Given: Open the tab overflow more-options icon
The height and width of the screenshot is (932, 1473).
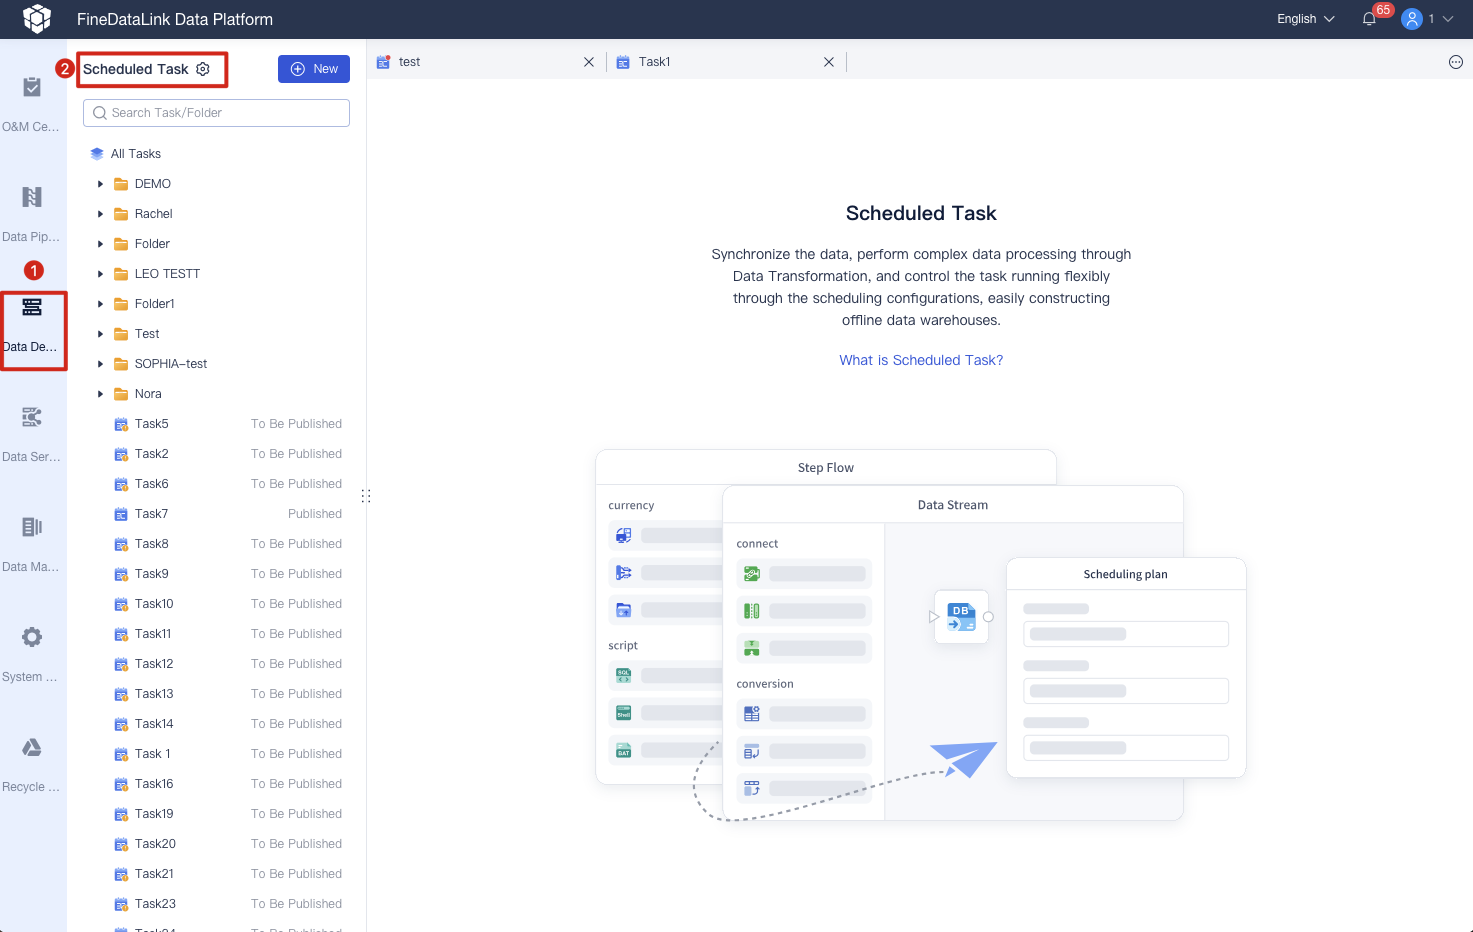Looking at the screenshot, I should 1456,62.
